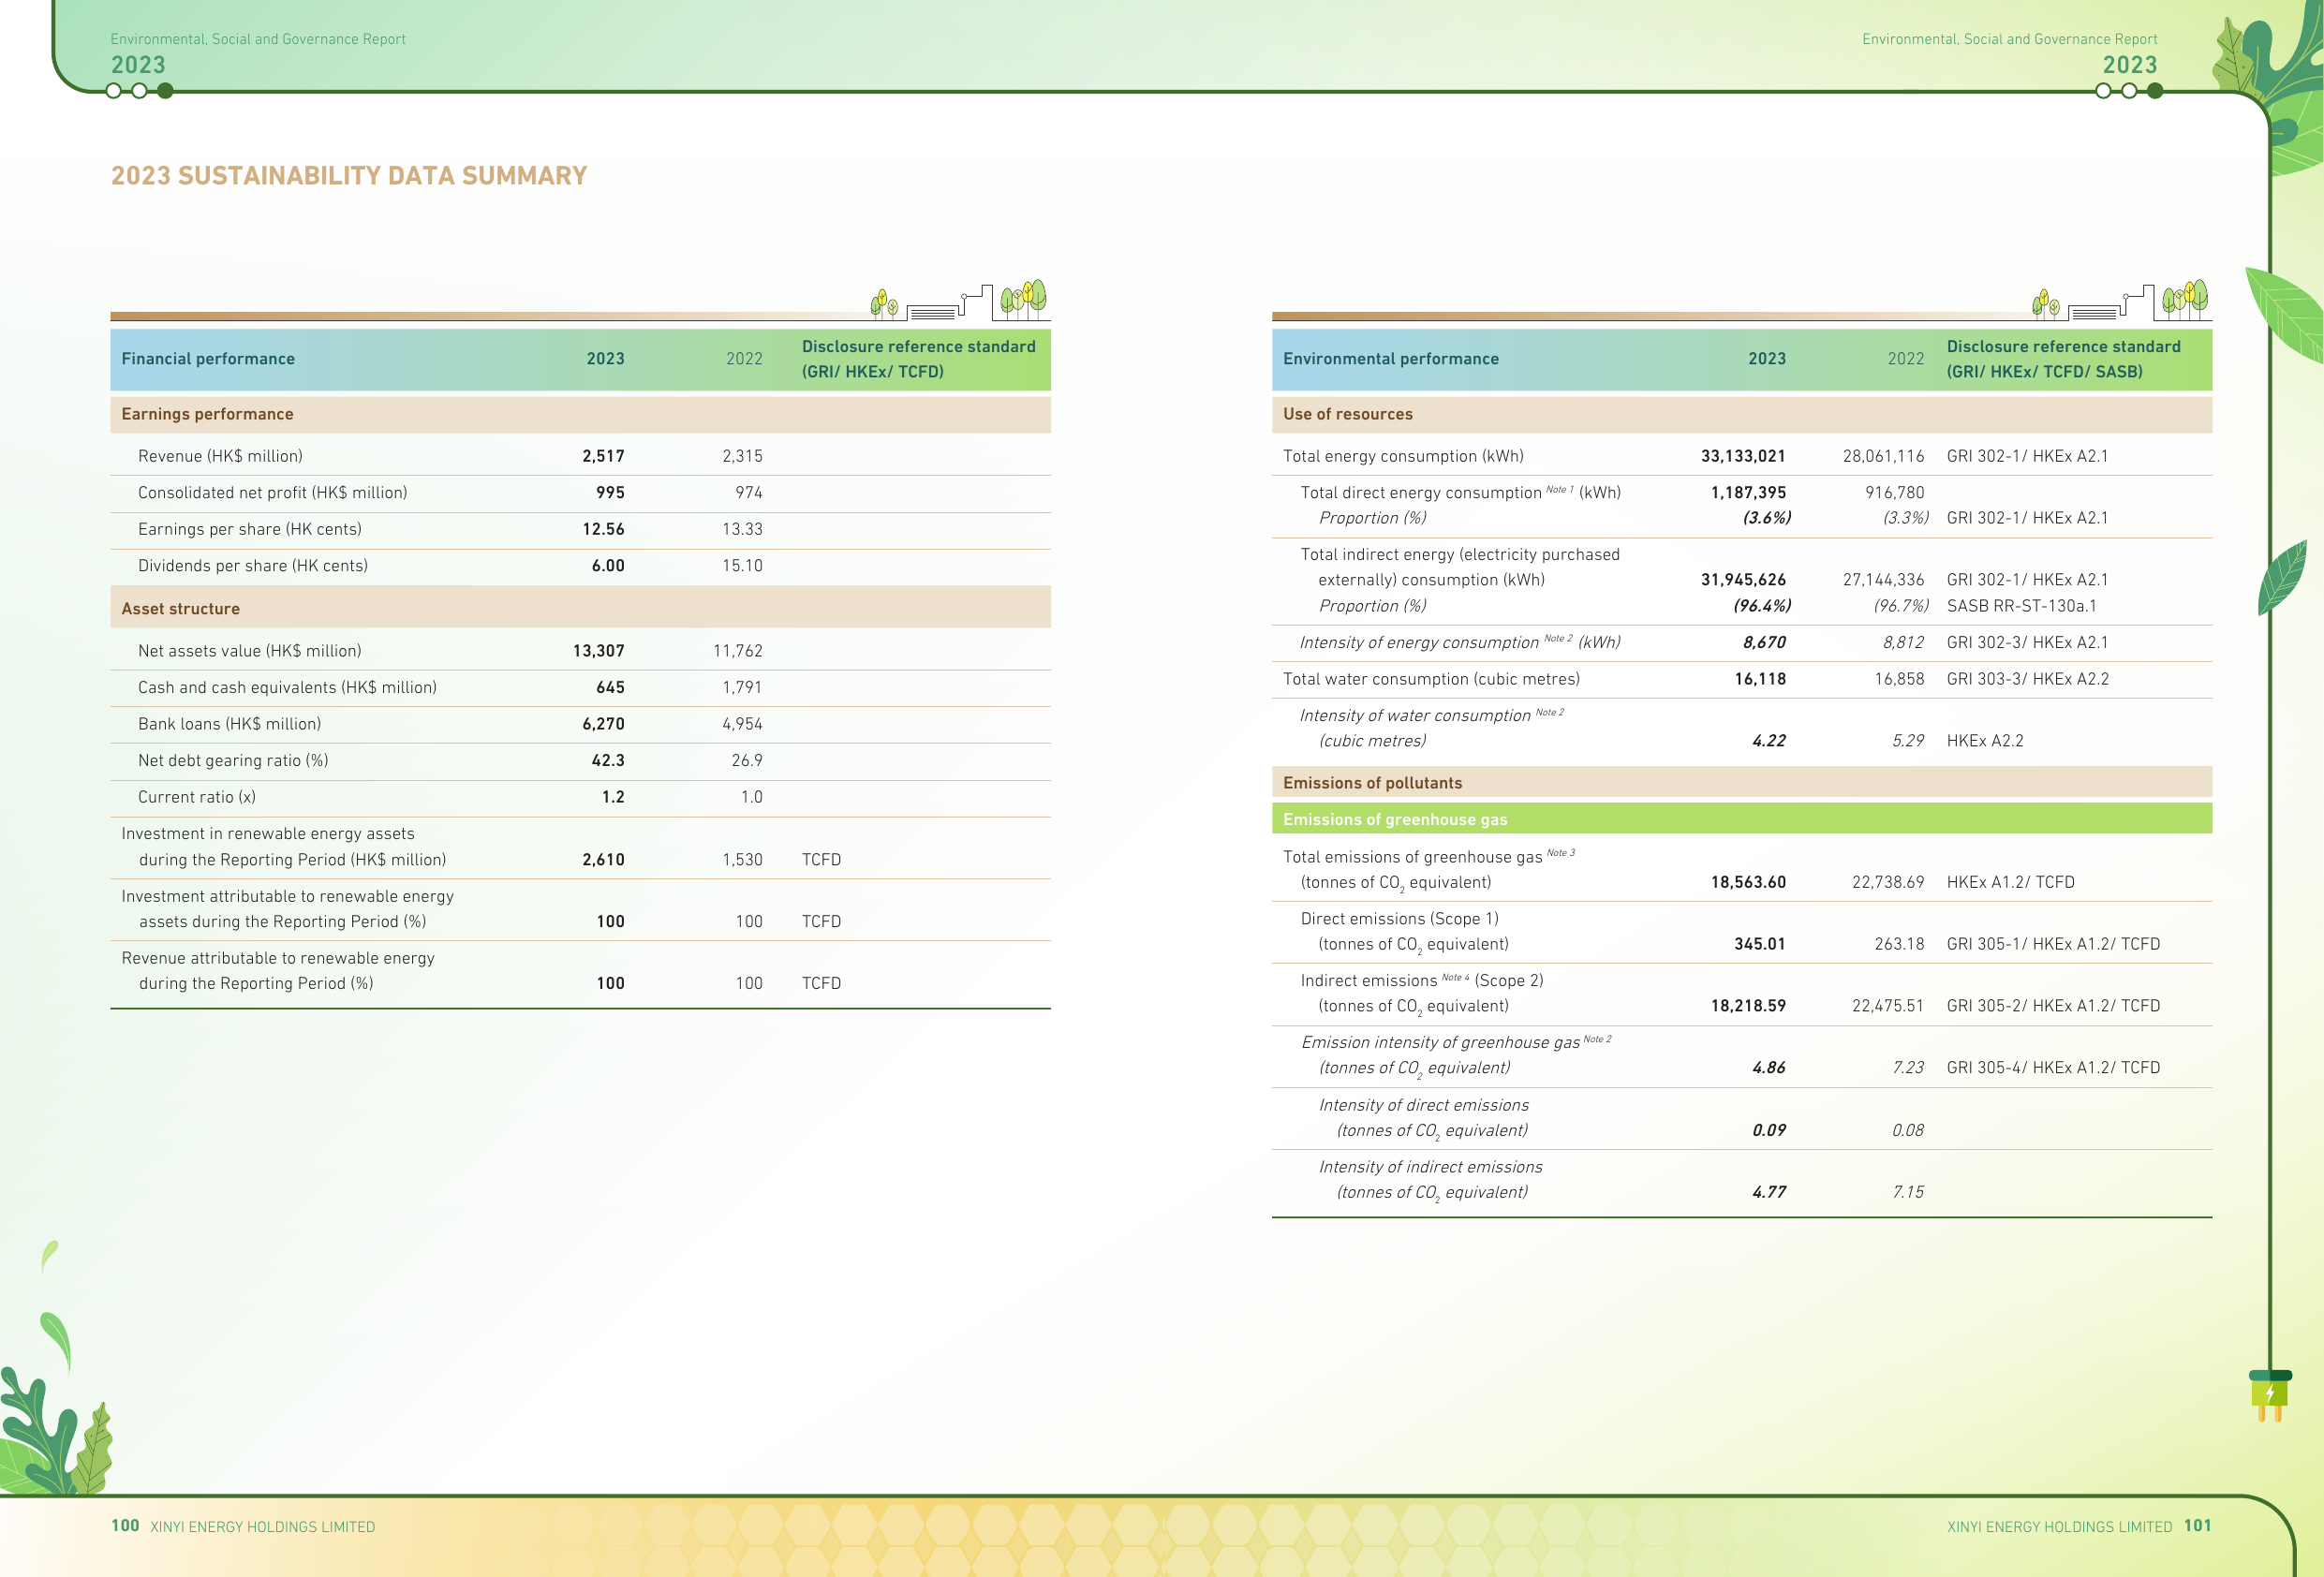Click the 'Current ratio (x)' row label
The width and height of the screenshot is (2324, 1577).
click(x=197, y=797)
